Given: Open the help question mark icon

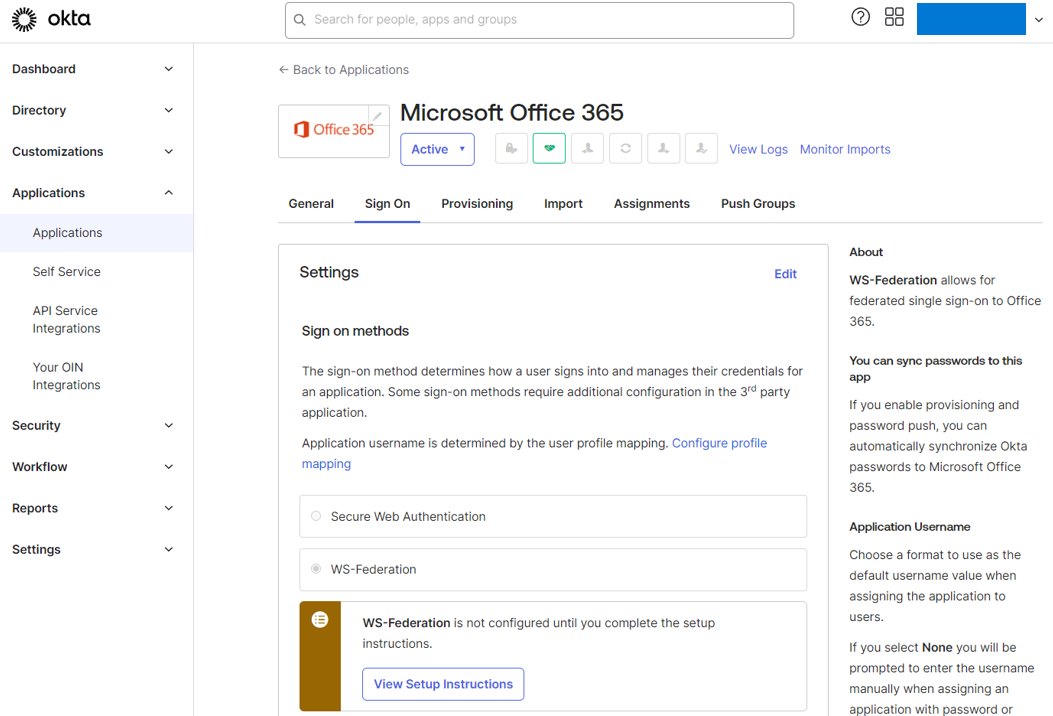Looking at the screenshot, I should tap(860, 17).
